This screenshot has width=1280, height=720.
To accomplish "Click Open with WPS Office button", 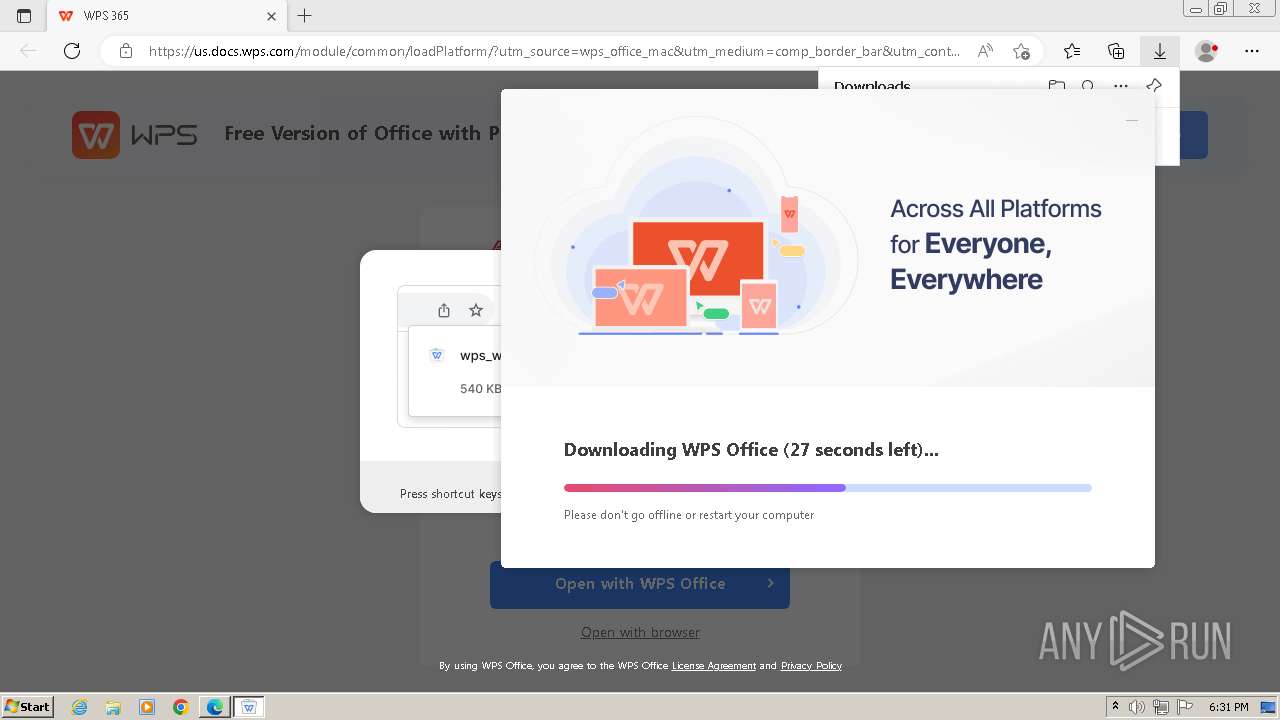I will [640, 584].
